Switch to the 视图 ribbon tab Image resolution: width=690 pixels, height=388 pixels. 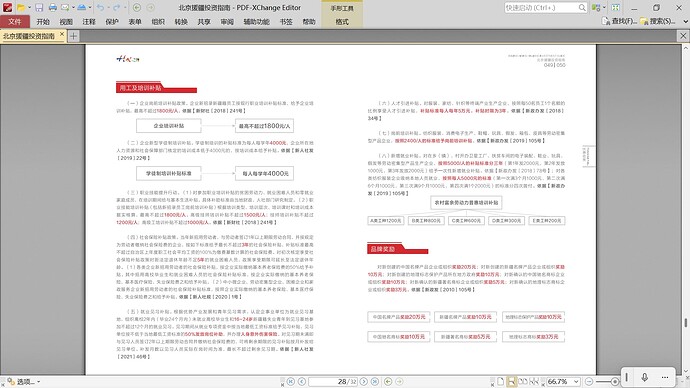tap(66, 22)
